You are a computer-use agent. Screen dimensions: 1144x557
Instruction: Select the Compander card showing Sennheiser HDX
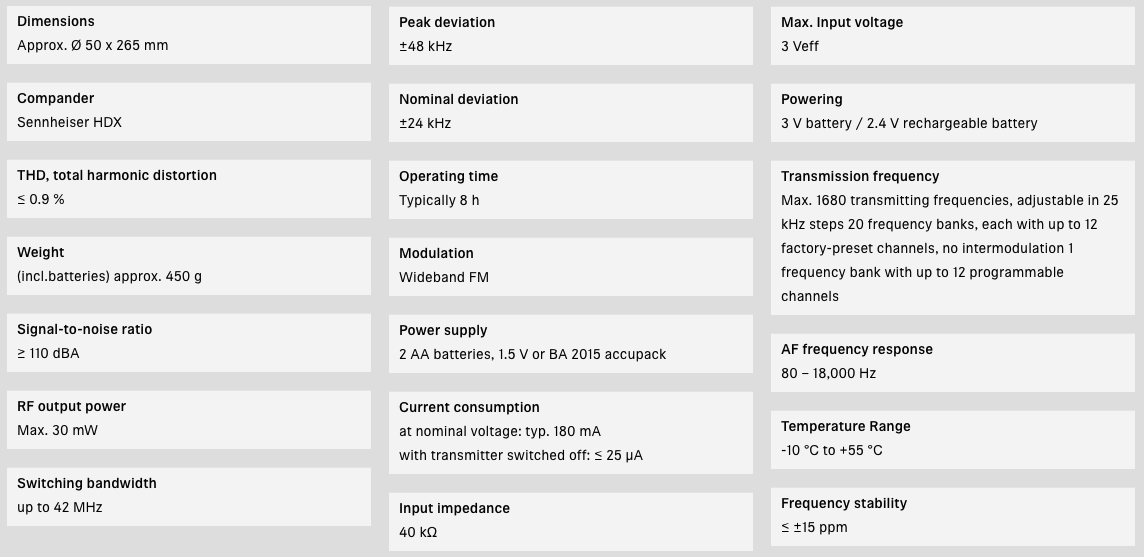tap(189, 111)
